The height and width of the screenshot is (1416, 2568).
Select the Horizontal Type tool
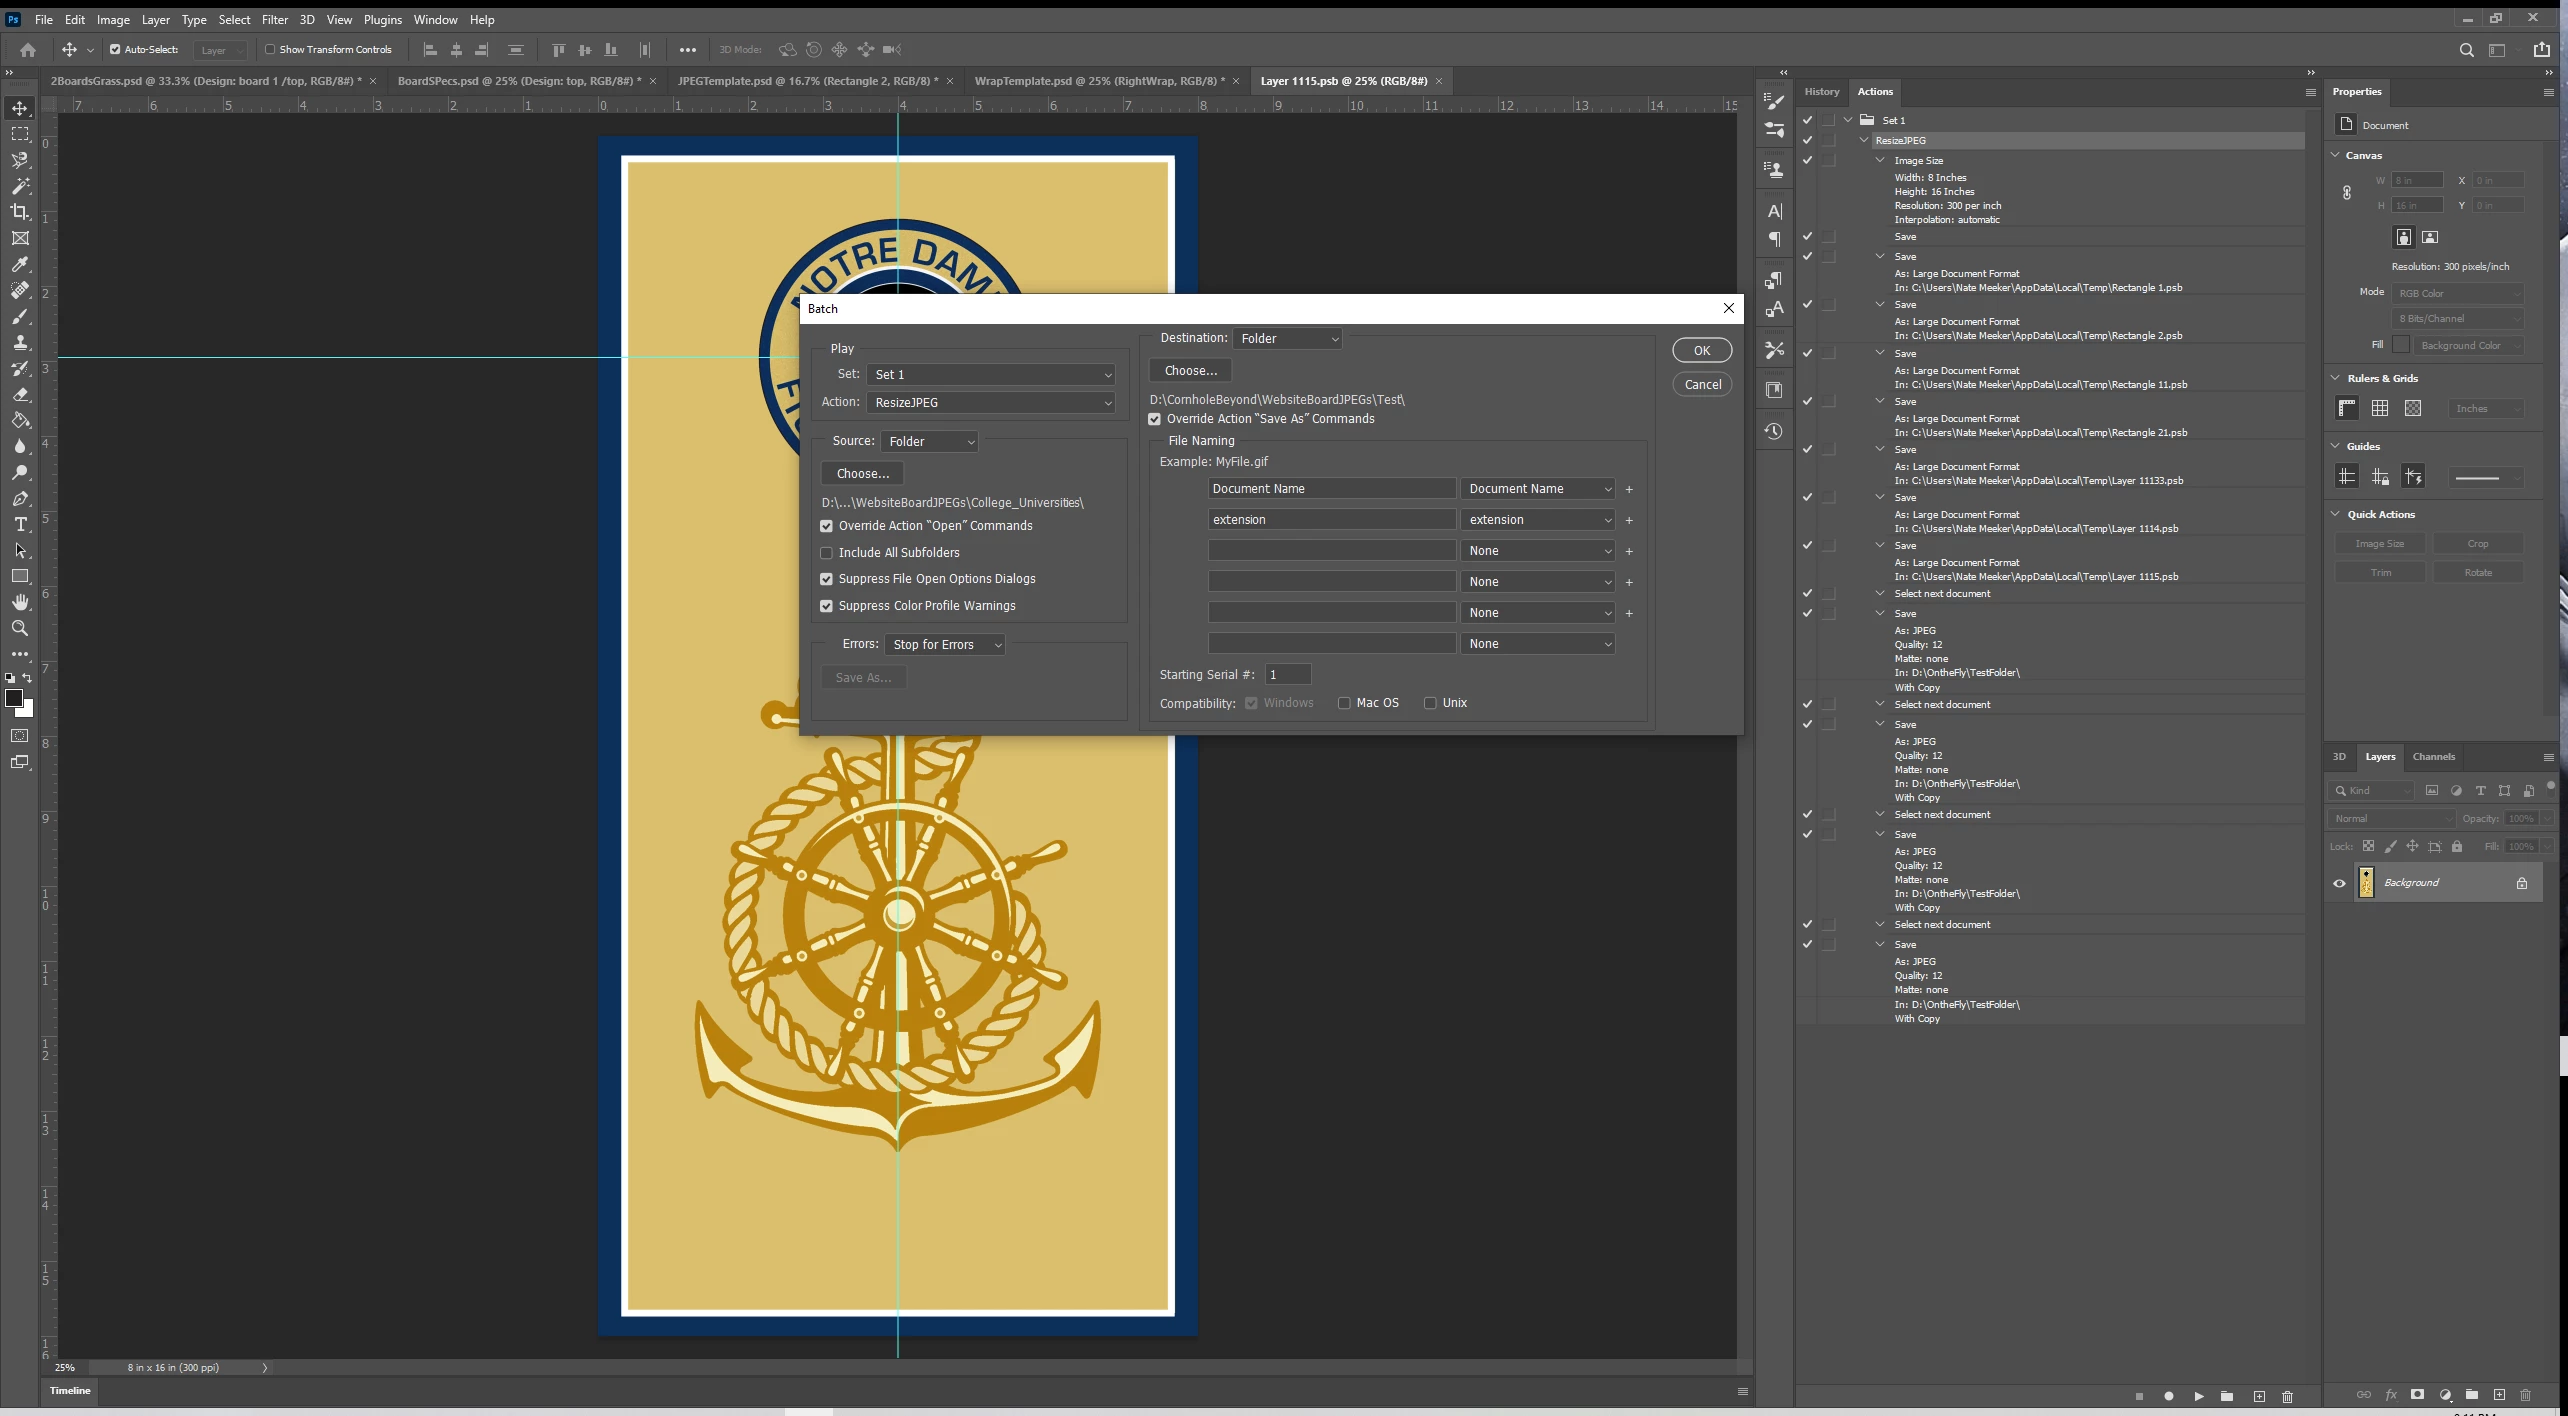tap(20, 524)
